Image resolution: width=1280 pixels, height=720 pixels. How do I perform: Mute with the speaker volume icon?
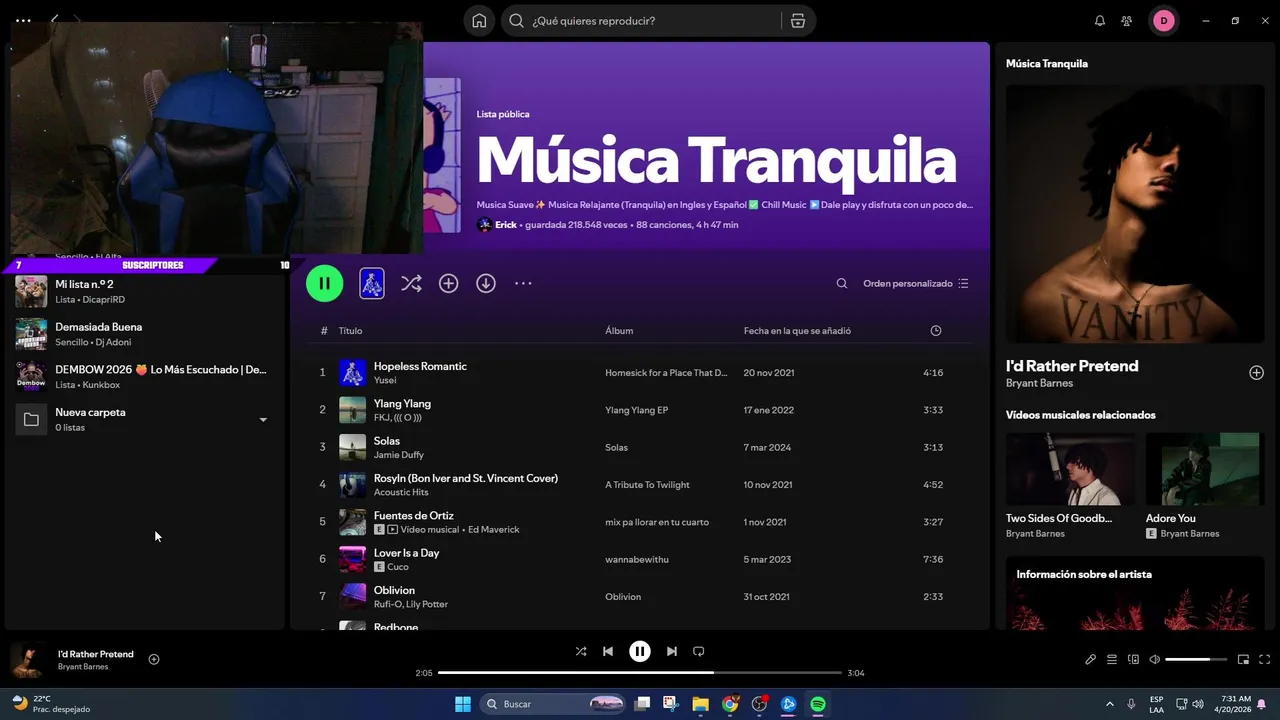point(1154,659)
